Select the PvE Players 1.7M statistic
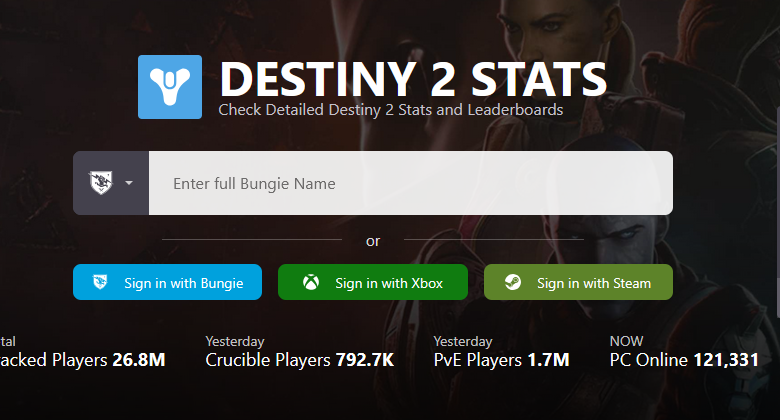 pos(501,360)
